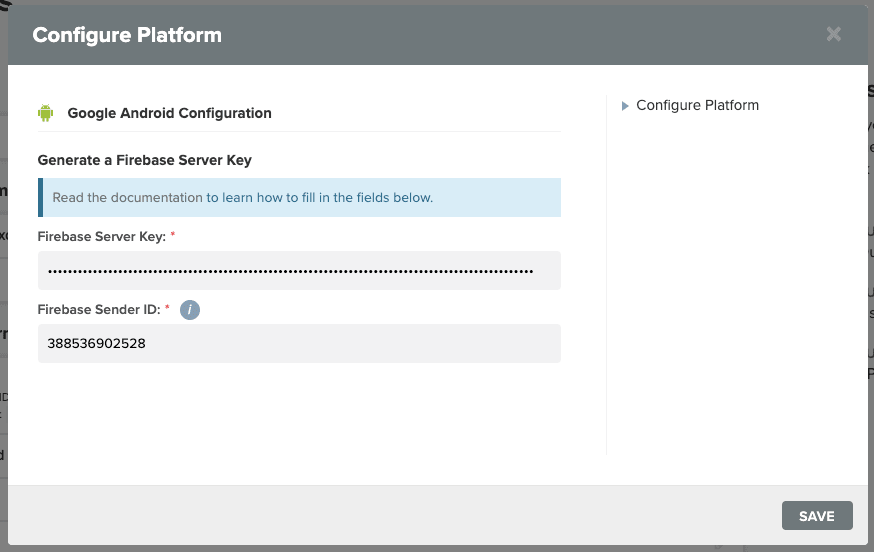Click the Firebase Sender ID label
Viewport: 874px width, 552px height.
(x=99, y=309)
